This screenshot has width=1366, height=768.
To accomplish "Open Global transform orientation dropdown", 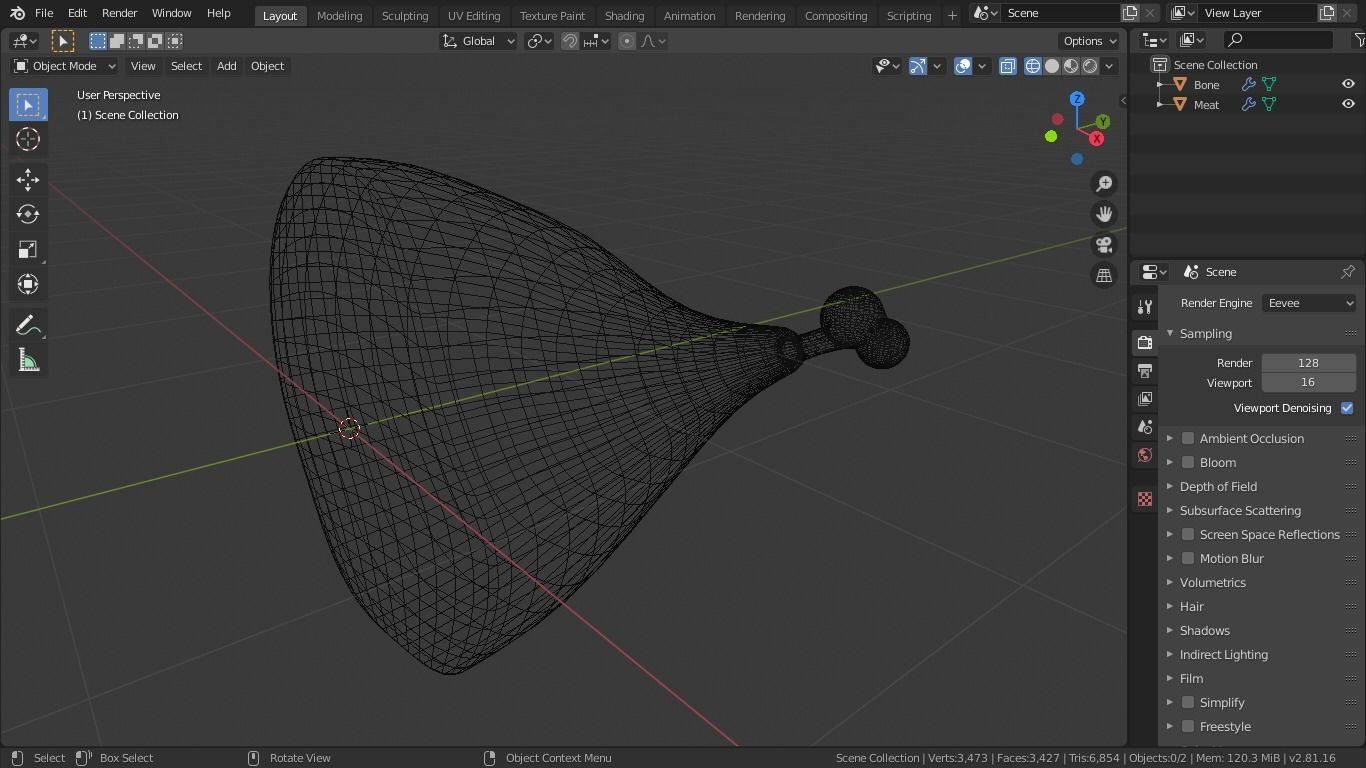I will pyautogui.click(x=478, y=41).
